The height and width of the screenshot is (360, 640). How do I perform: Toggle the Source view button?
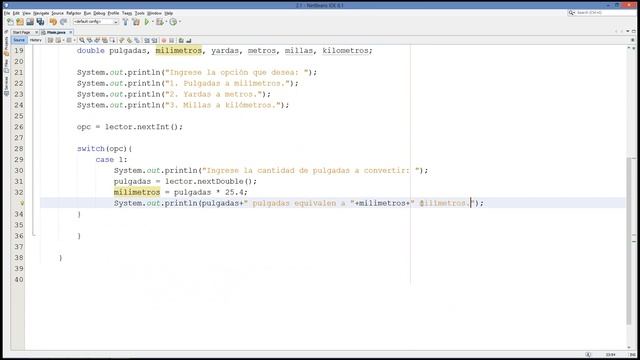19,40
